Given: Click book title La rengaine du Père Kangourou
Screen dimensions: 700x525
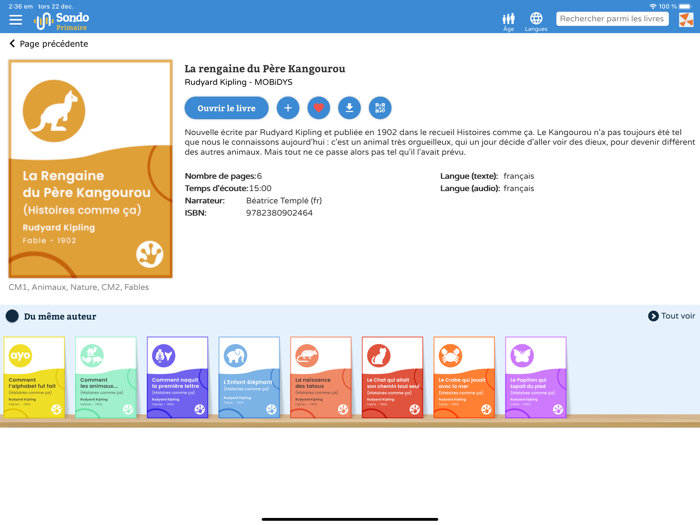Looking at the screenshot, I should point(265,69).
